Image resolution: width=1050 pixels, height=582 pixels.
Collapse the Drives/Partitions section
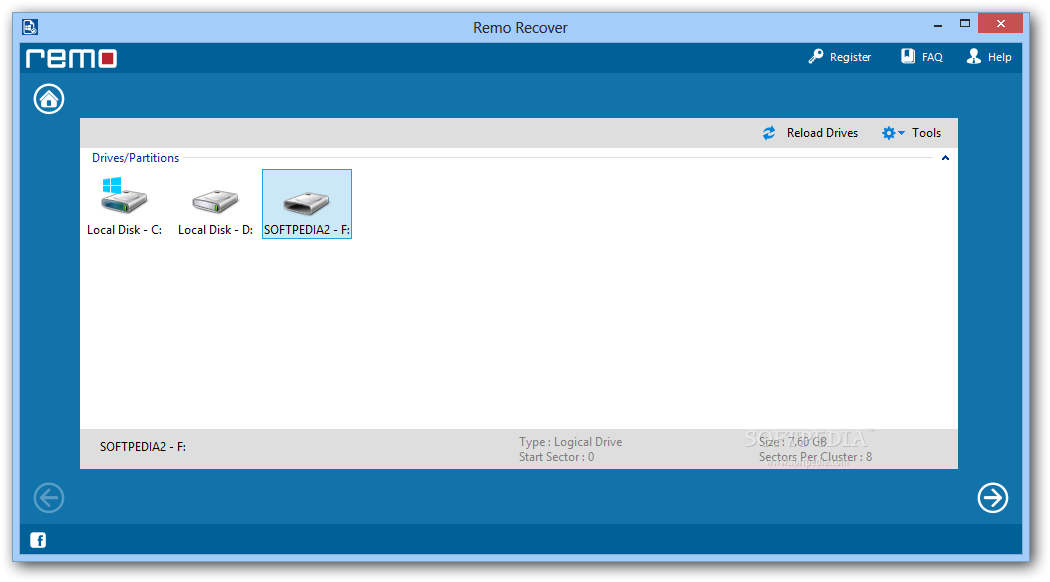click(x=945, y=158)
